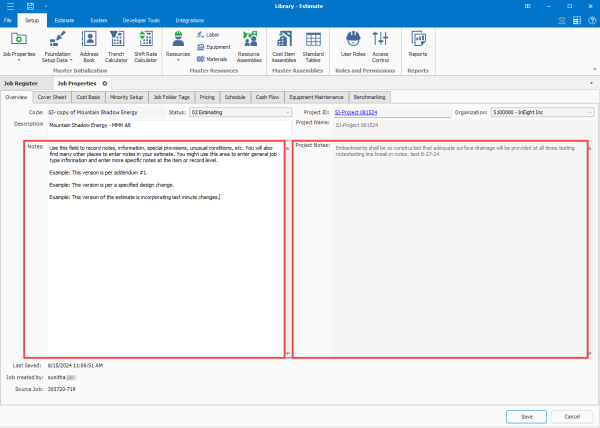The width and height of the screenshot is (600, 428).
Task: Open the Address Book
Action: (89, 39)
